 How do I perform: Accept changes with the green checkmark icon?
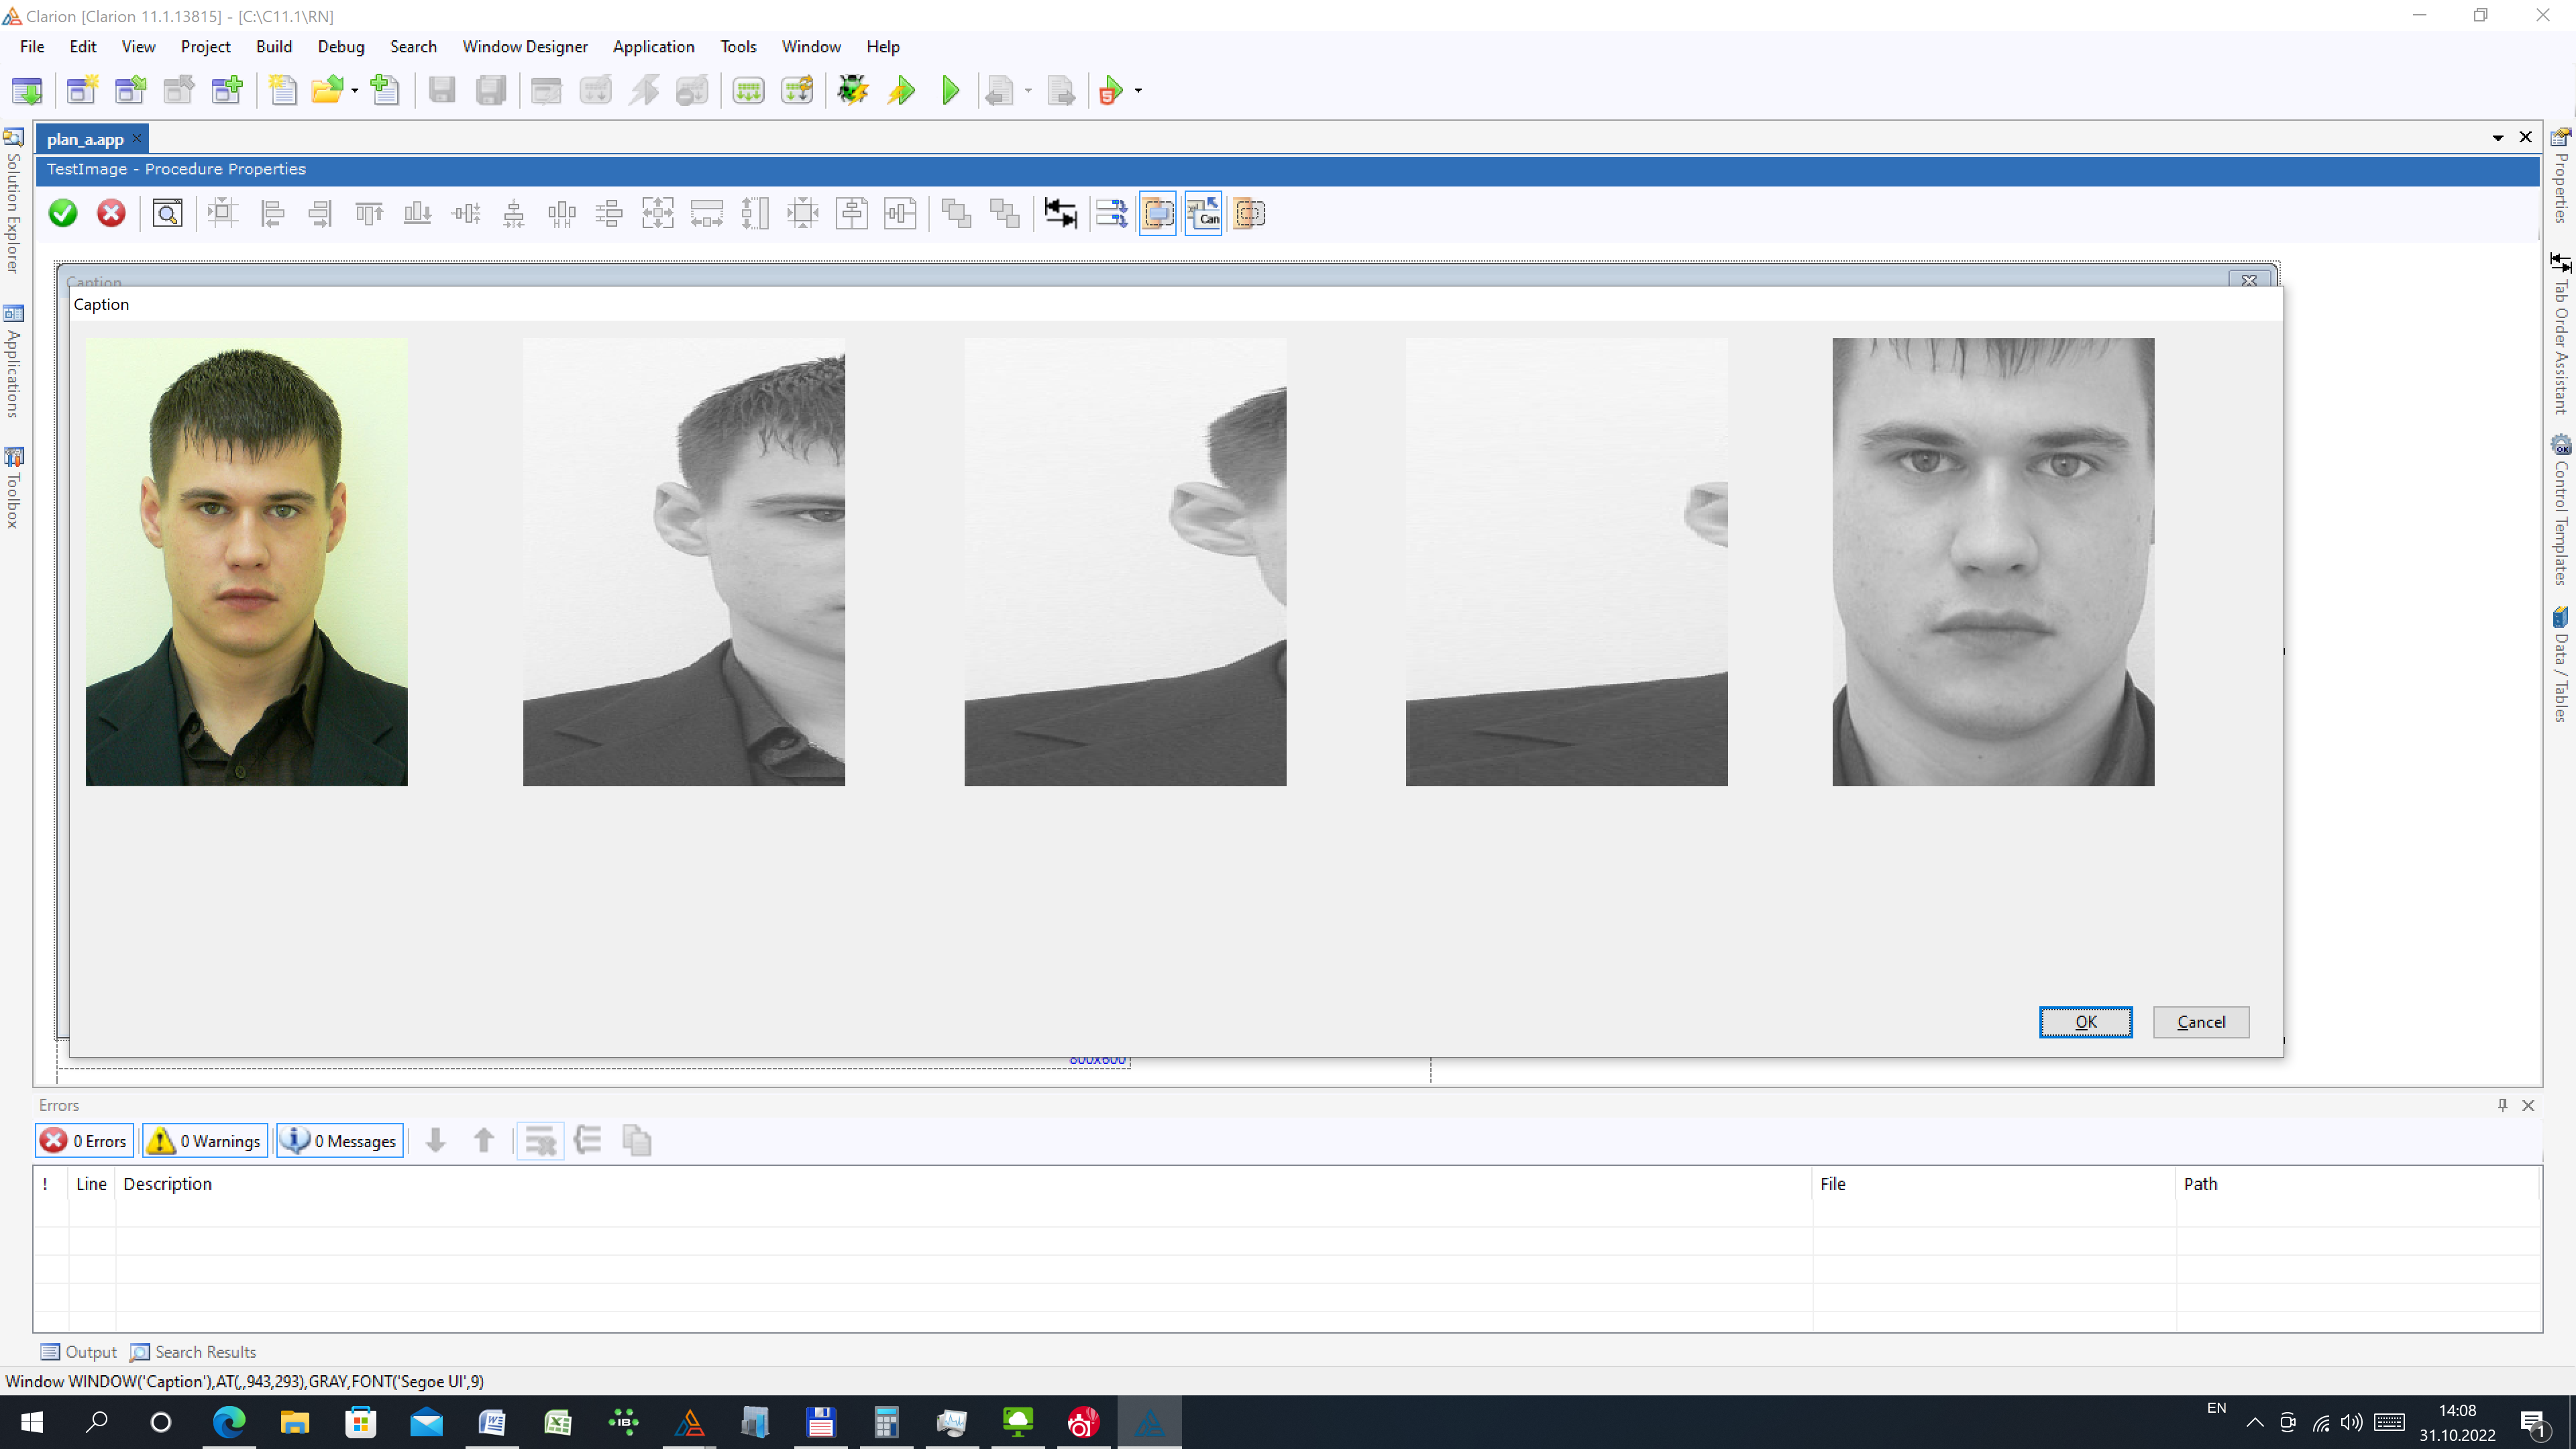63,213
